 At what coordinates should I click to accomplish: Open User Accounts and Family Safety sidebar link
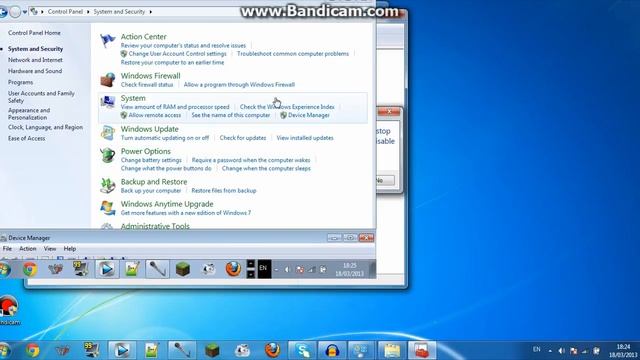pyautogui.click(x=41, y=97)
